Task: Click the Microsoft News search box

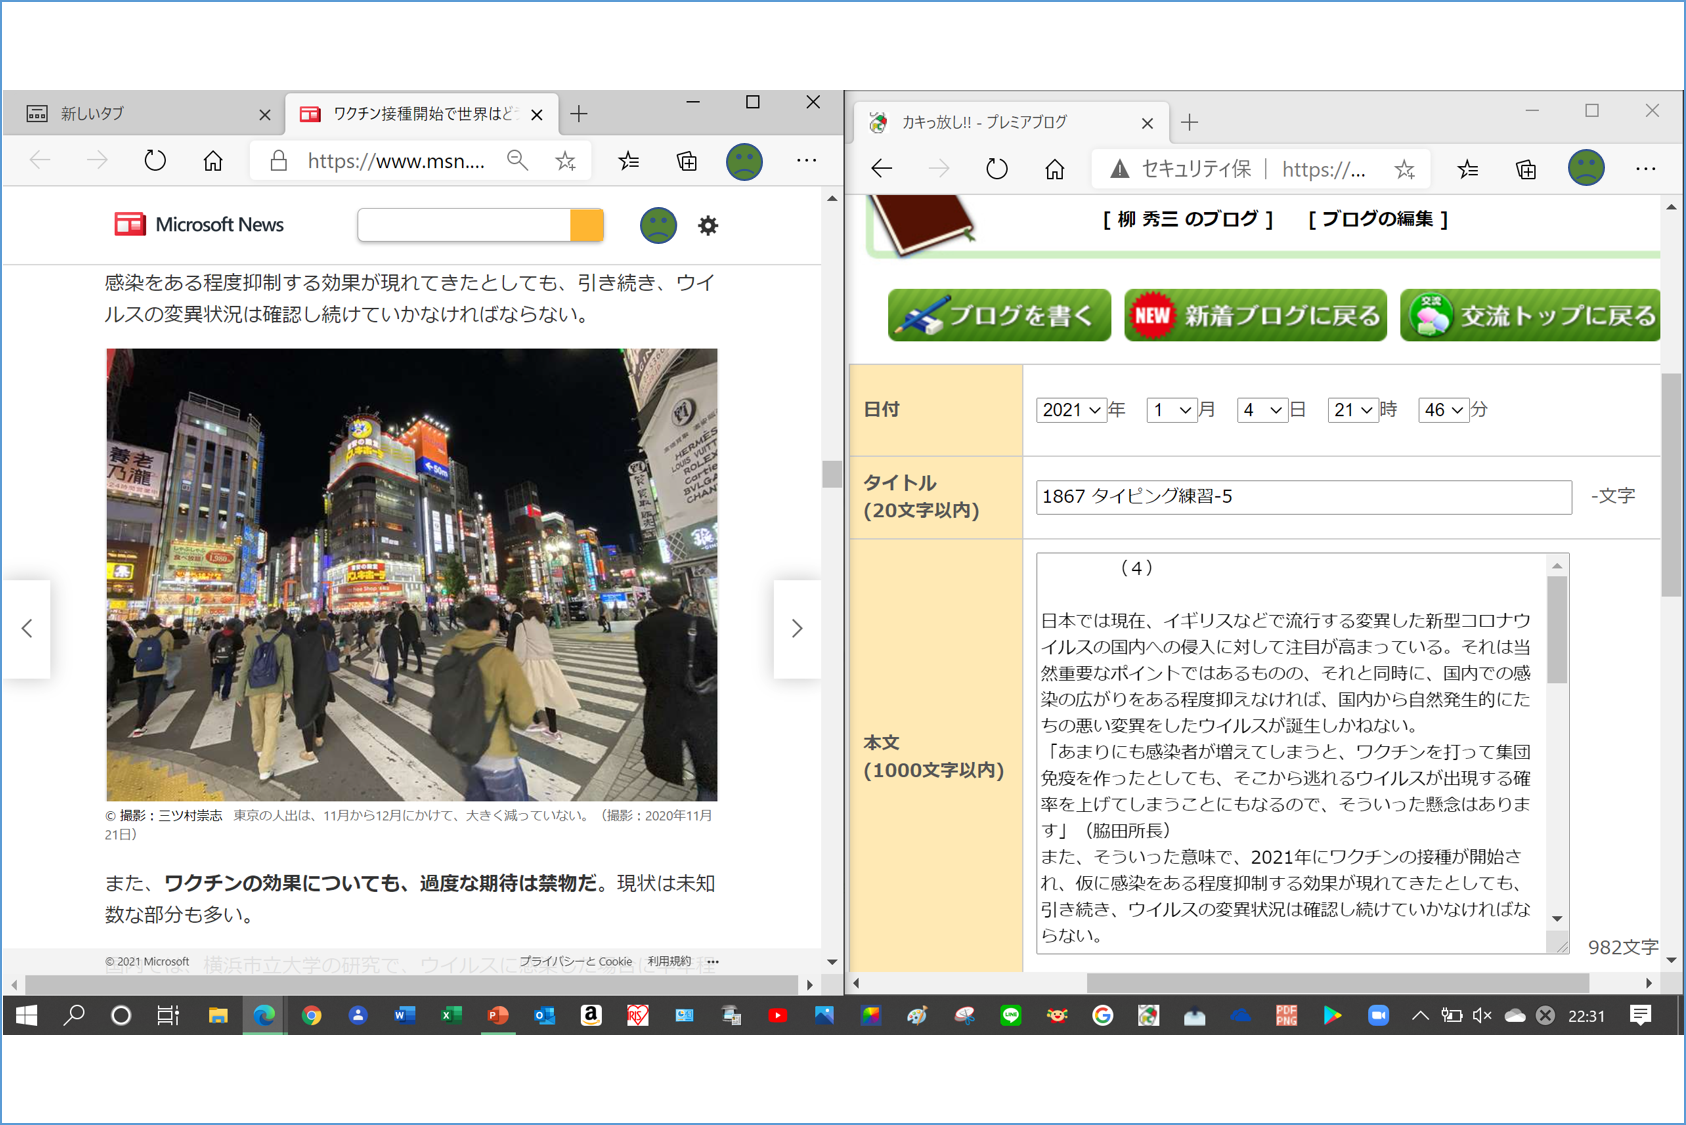Action: [464, 225]
